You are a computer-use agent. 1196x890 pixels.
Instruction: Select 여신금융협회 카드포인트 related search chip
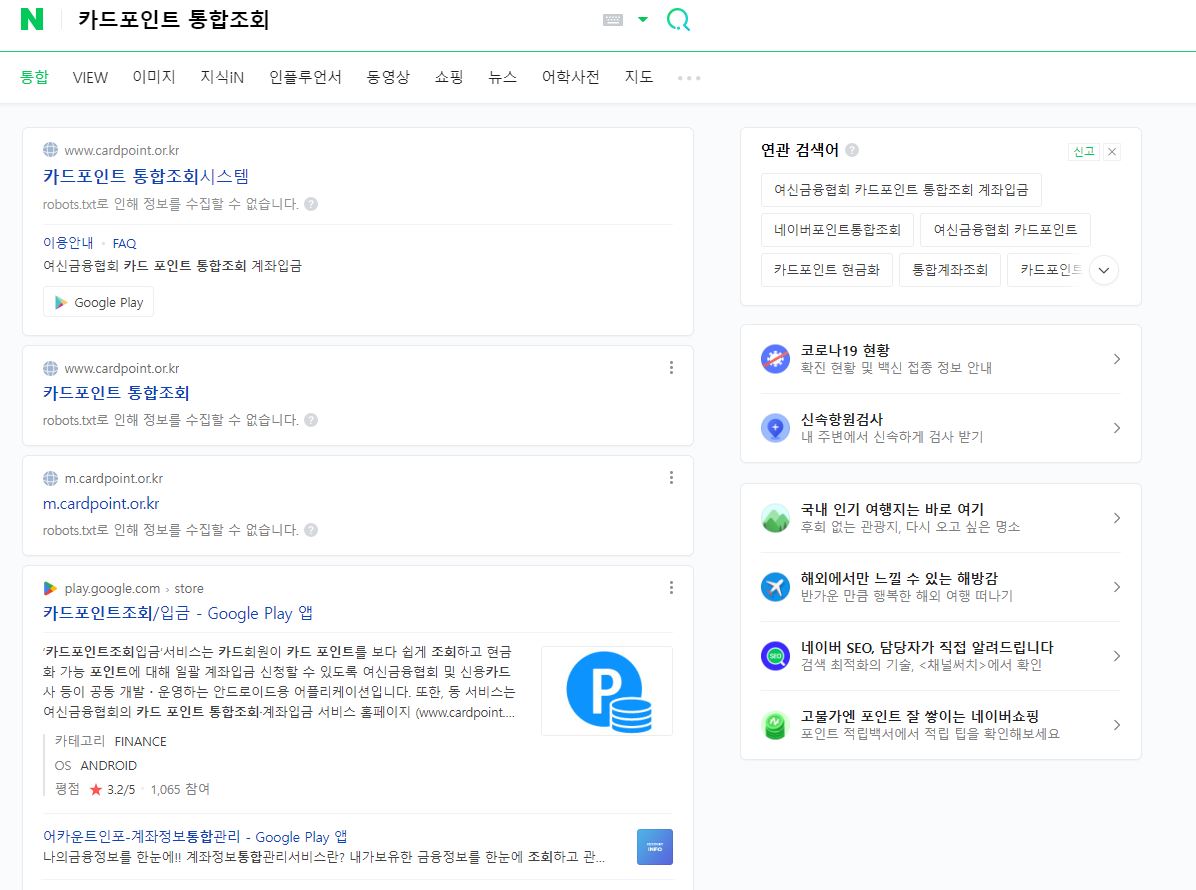click(1005, 230)
